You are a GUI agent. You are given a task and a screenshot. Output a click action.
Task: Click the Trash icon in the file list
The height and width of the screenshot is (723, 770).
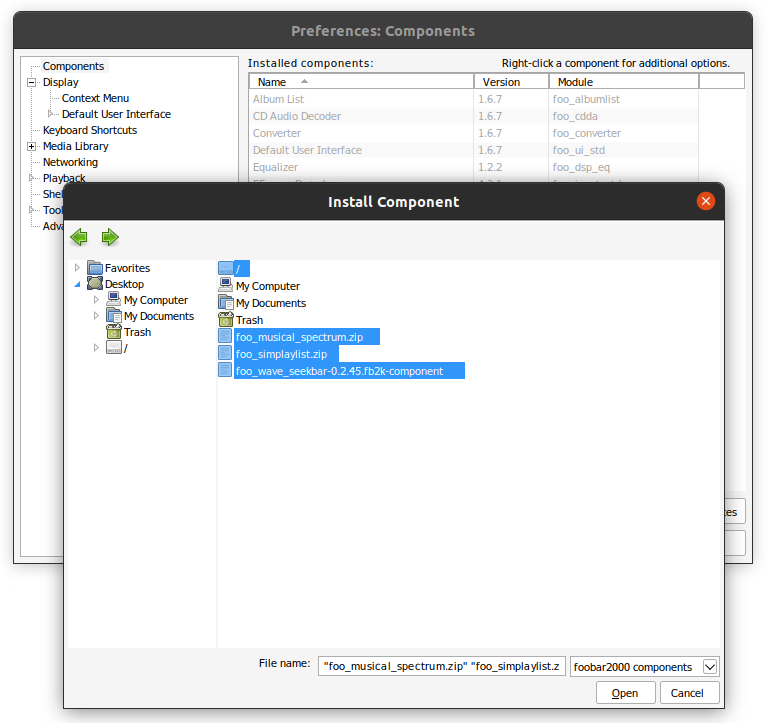click(225, 319)
